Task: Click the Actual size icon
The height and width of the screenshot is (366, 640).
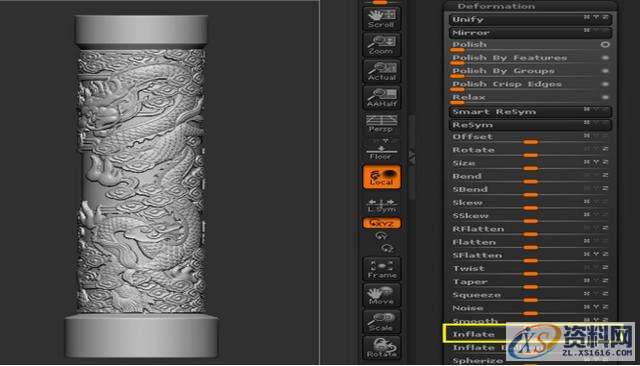Action: coord(381,71)
